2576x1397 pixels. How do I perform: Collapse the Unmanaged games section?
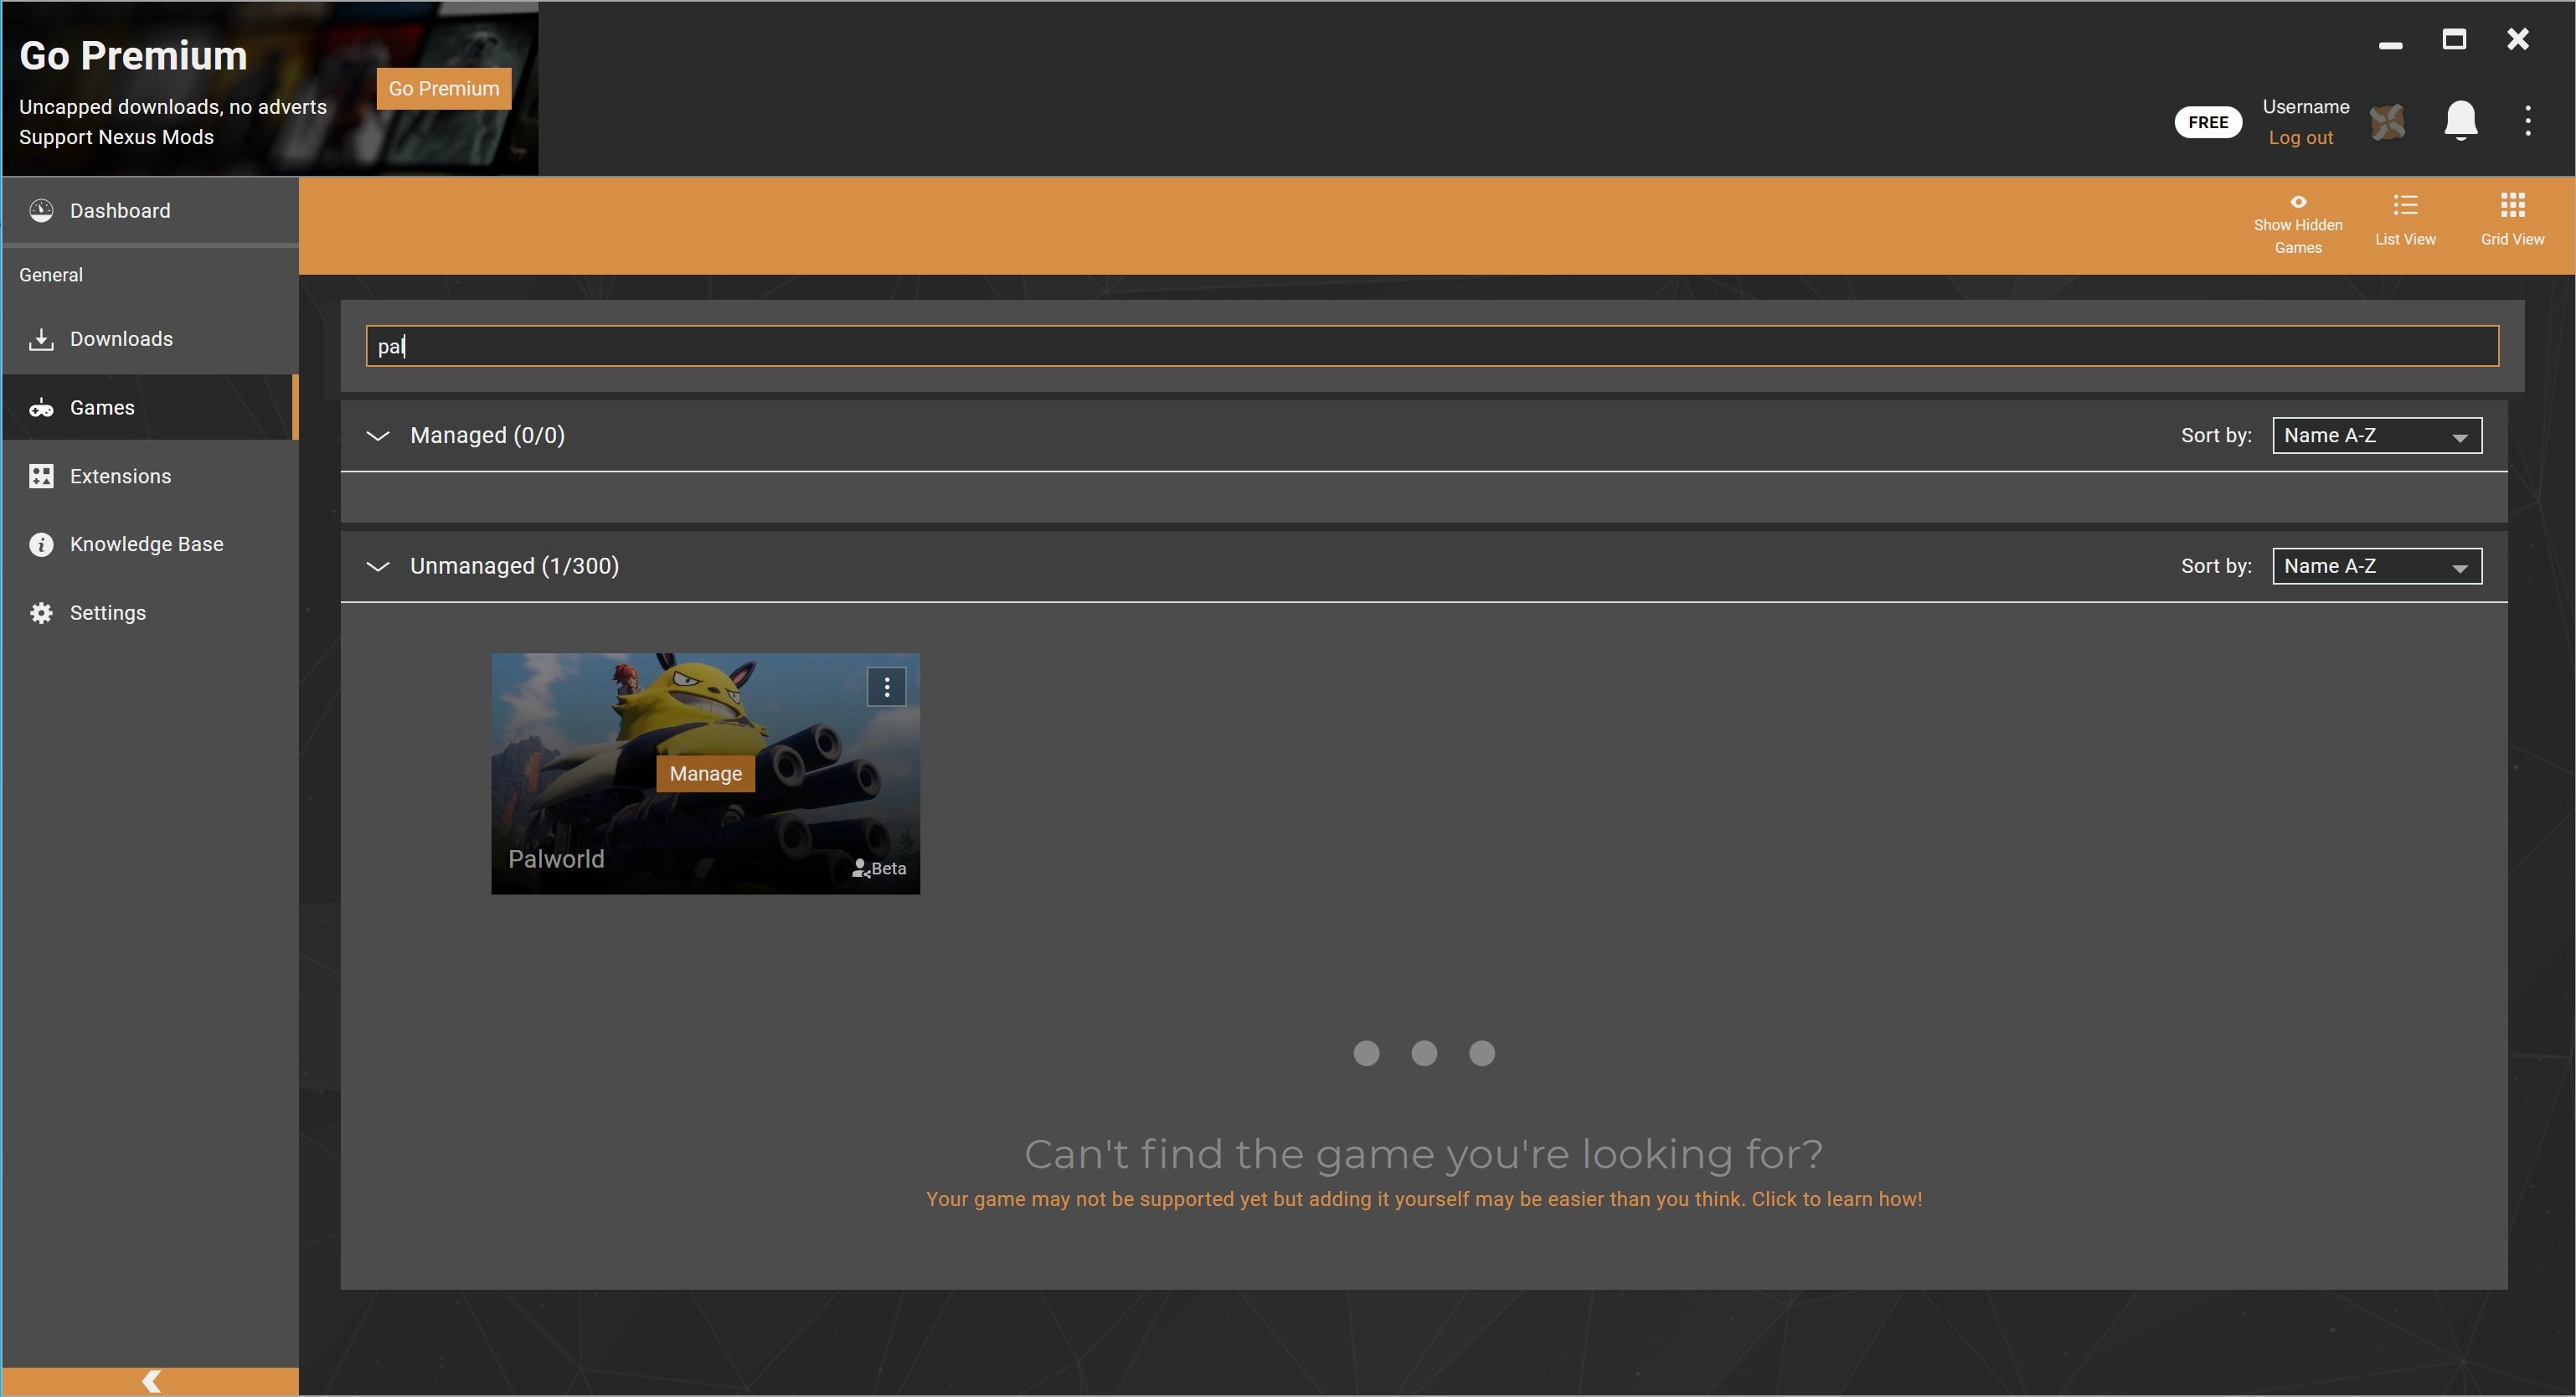378,567
